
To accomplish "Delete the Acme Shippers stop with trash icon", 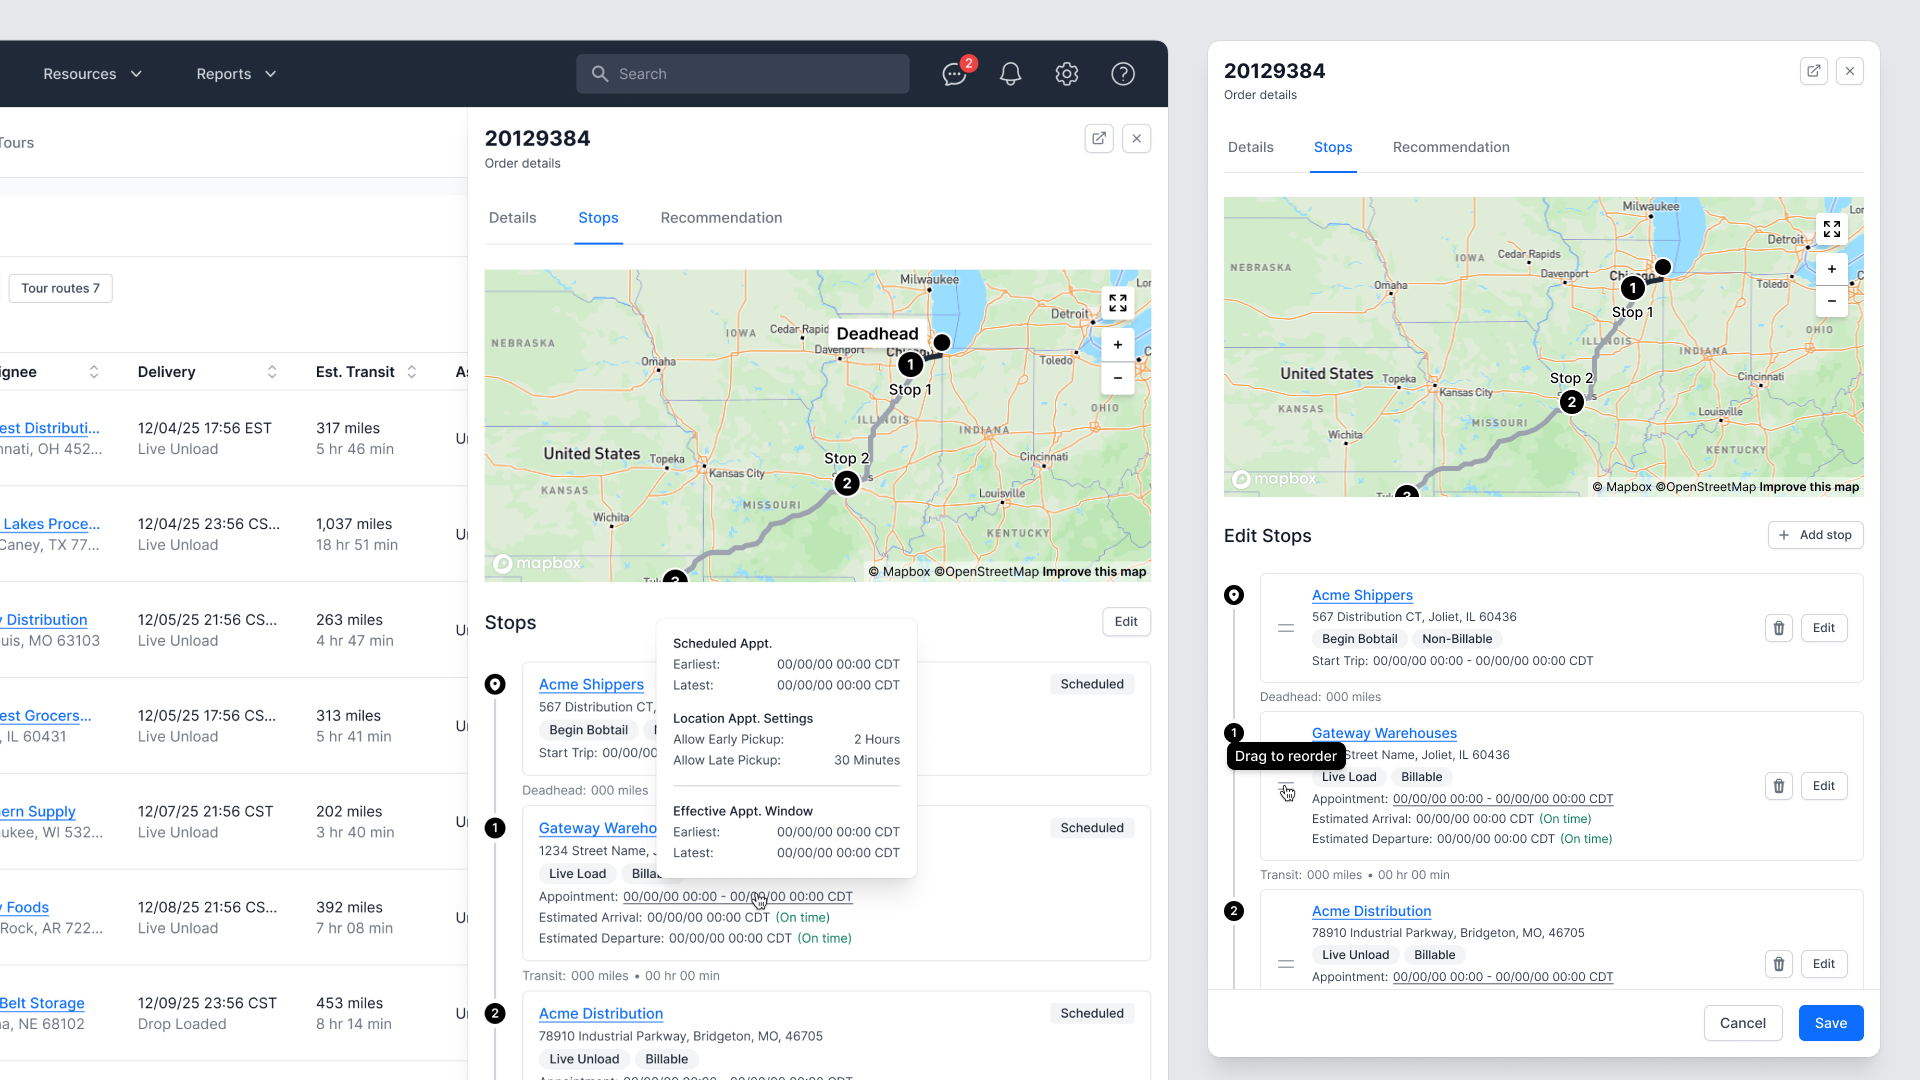I will 1778,628.
